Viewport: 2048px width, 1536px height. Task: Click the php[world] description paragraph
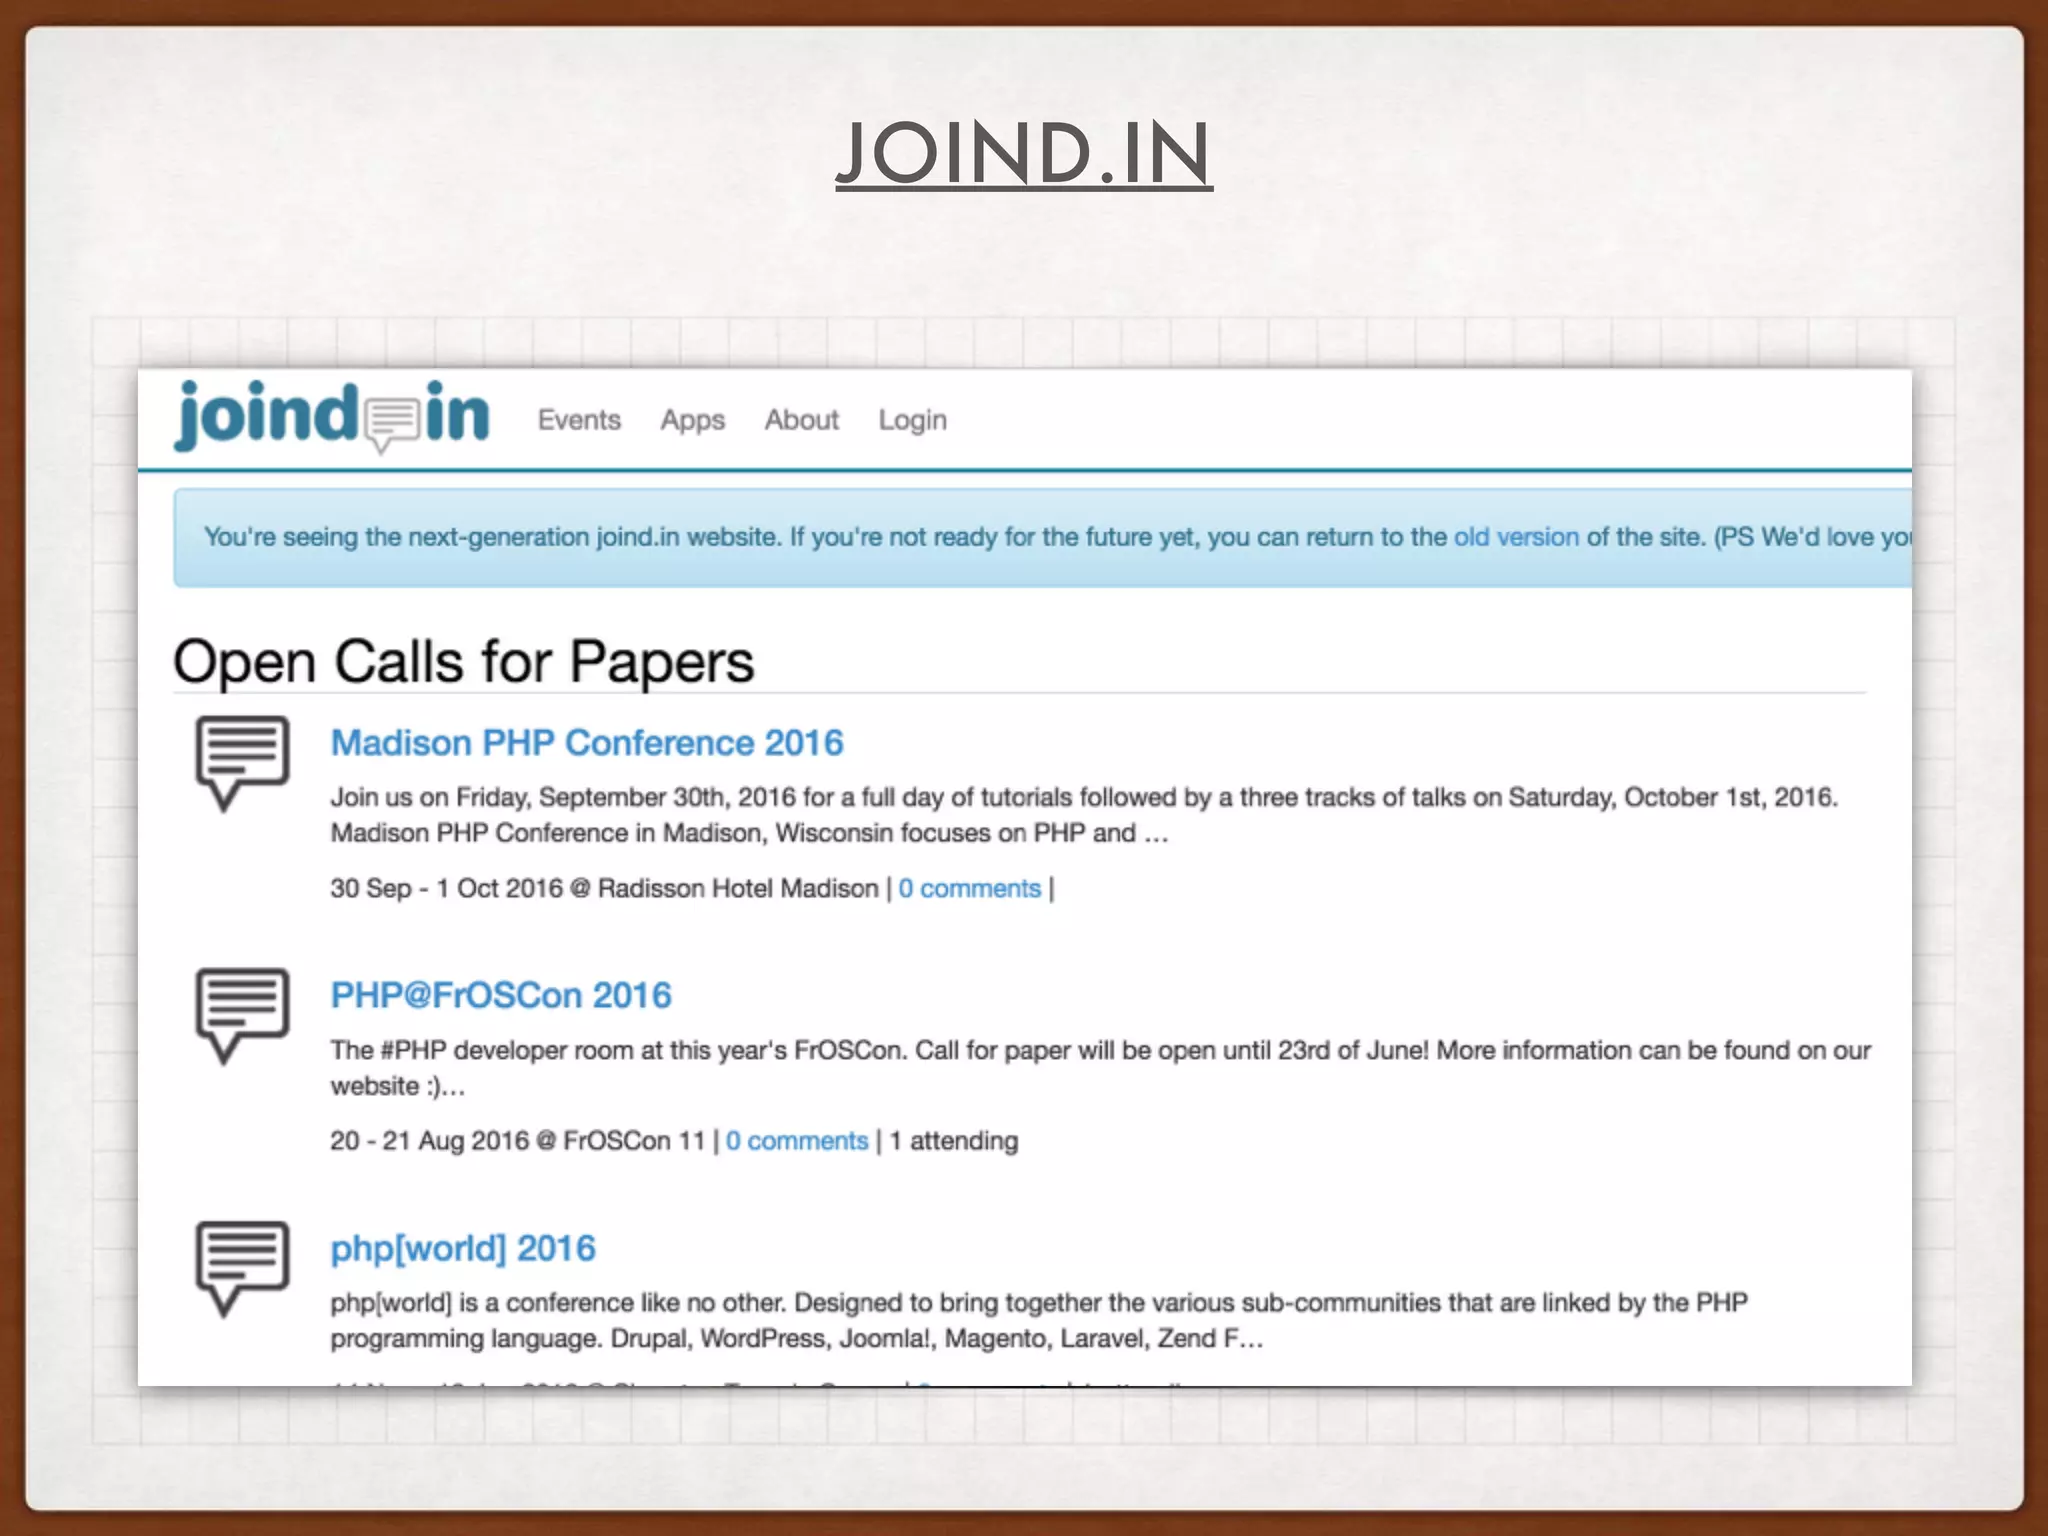(x=1039, y=1321)
